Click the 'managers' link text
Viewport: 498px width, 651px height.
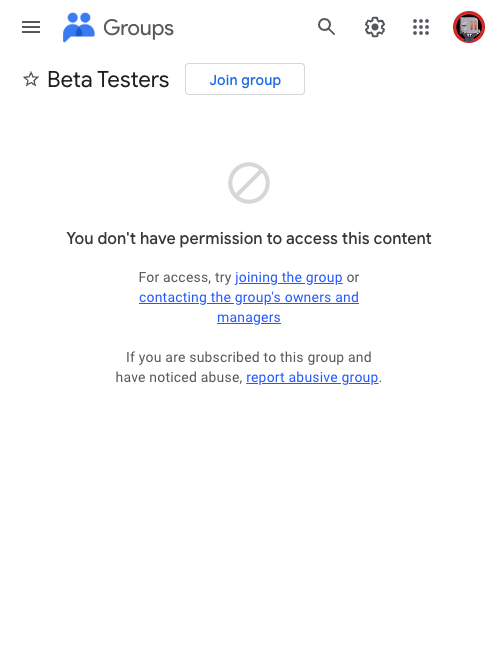click(249, 317)
